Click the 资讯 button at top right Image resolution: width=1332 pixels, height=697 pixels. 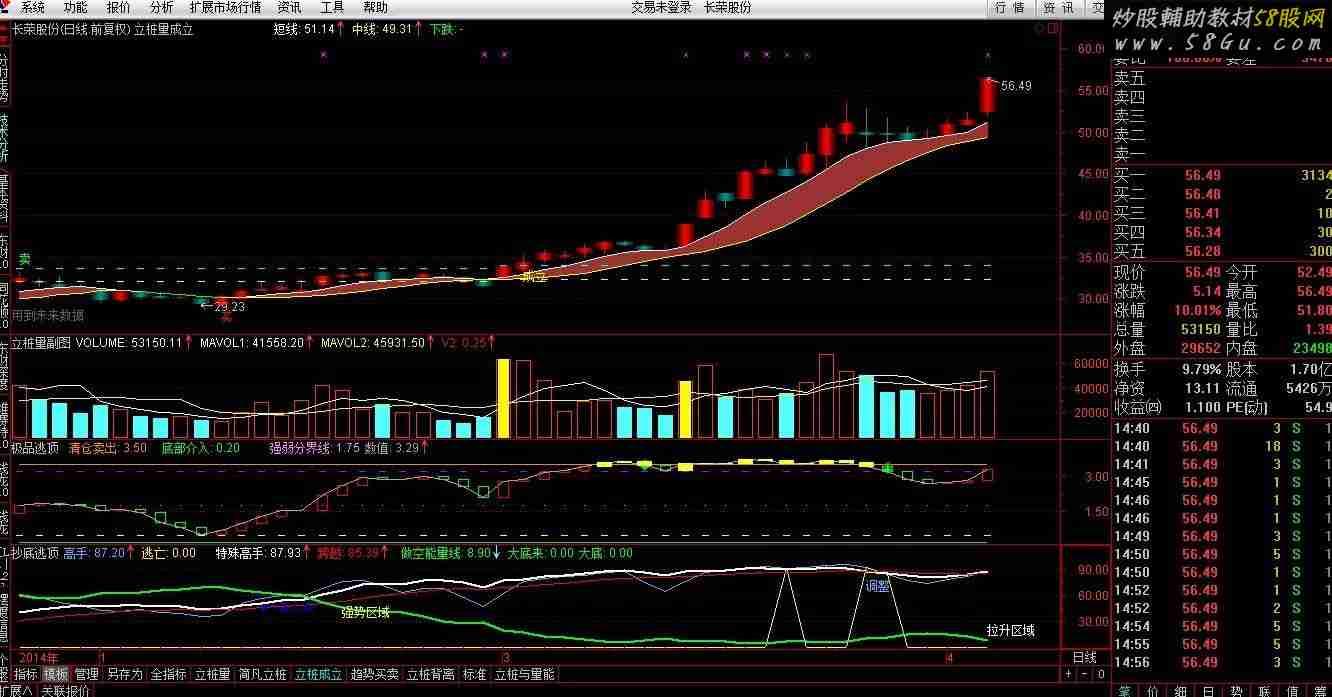pos(1058,8)
